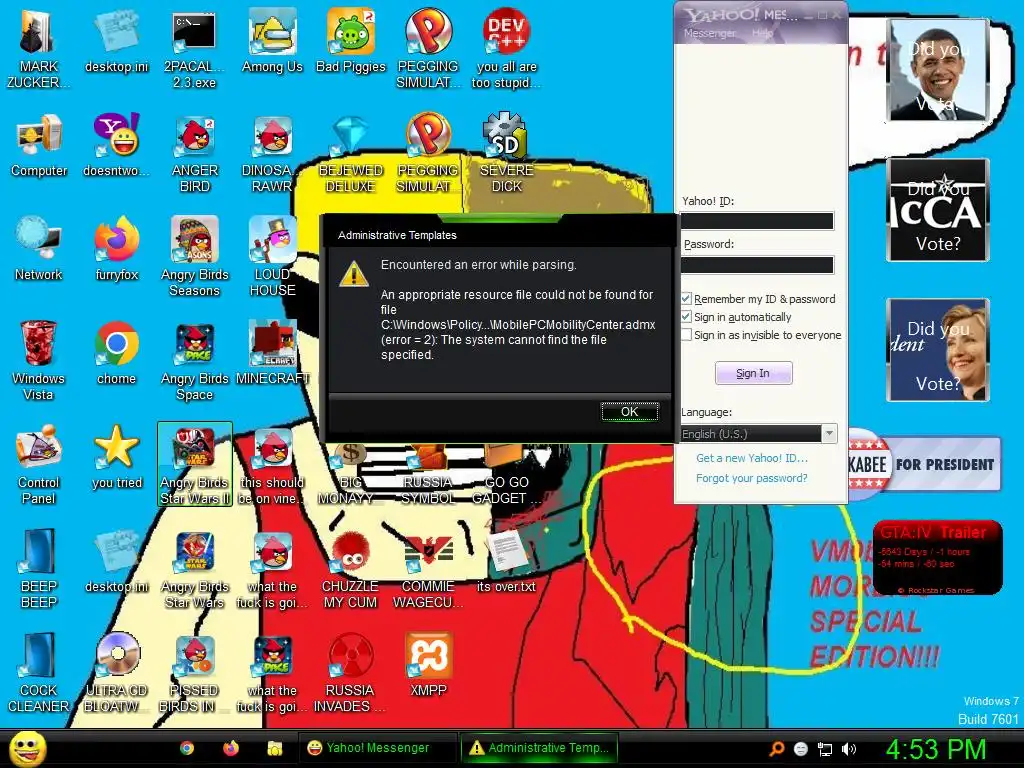
Task: Open the first PEGGING SIMULAT... icon beside Bad Piggies
Action: pos(428,48)
